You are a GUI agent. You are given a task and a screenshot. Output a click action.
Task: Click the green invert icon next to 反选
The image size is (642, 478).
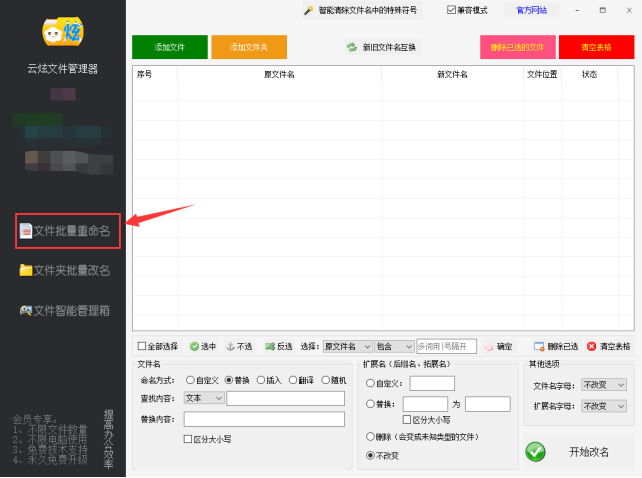[x=270, y=347]
